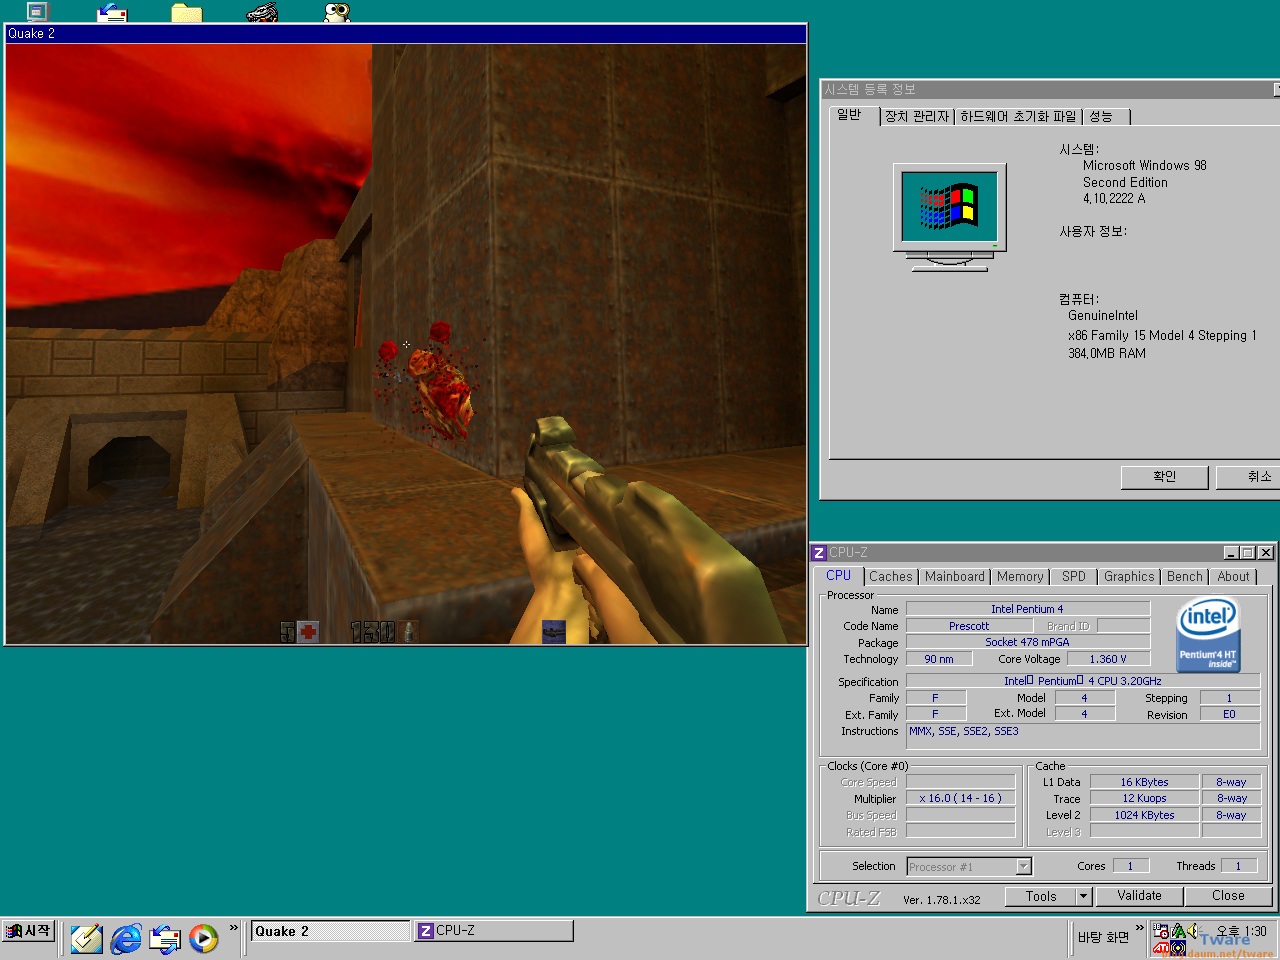
Task: Click the Multiplier value 'x 16.0 ( 14 - 16 )'
Action: pos(960,798)
